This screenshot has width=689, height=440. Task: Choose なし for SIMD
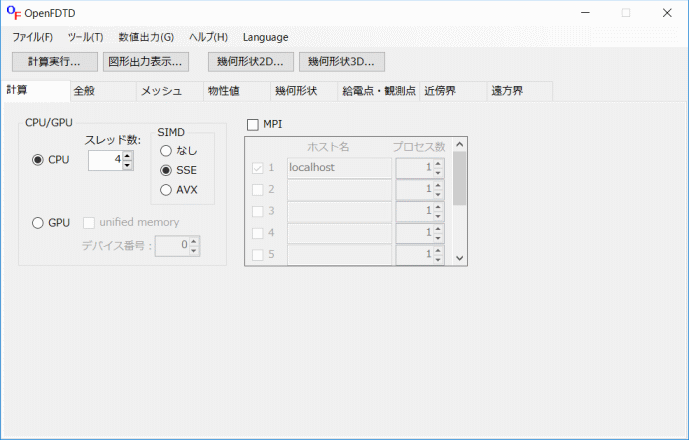[x=166, y=151]
